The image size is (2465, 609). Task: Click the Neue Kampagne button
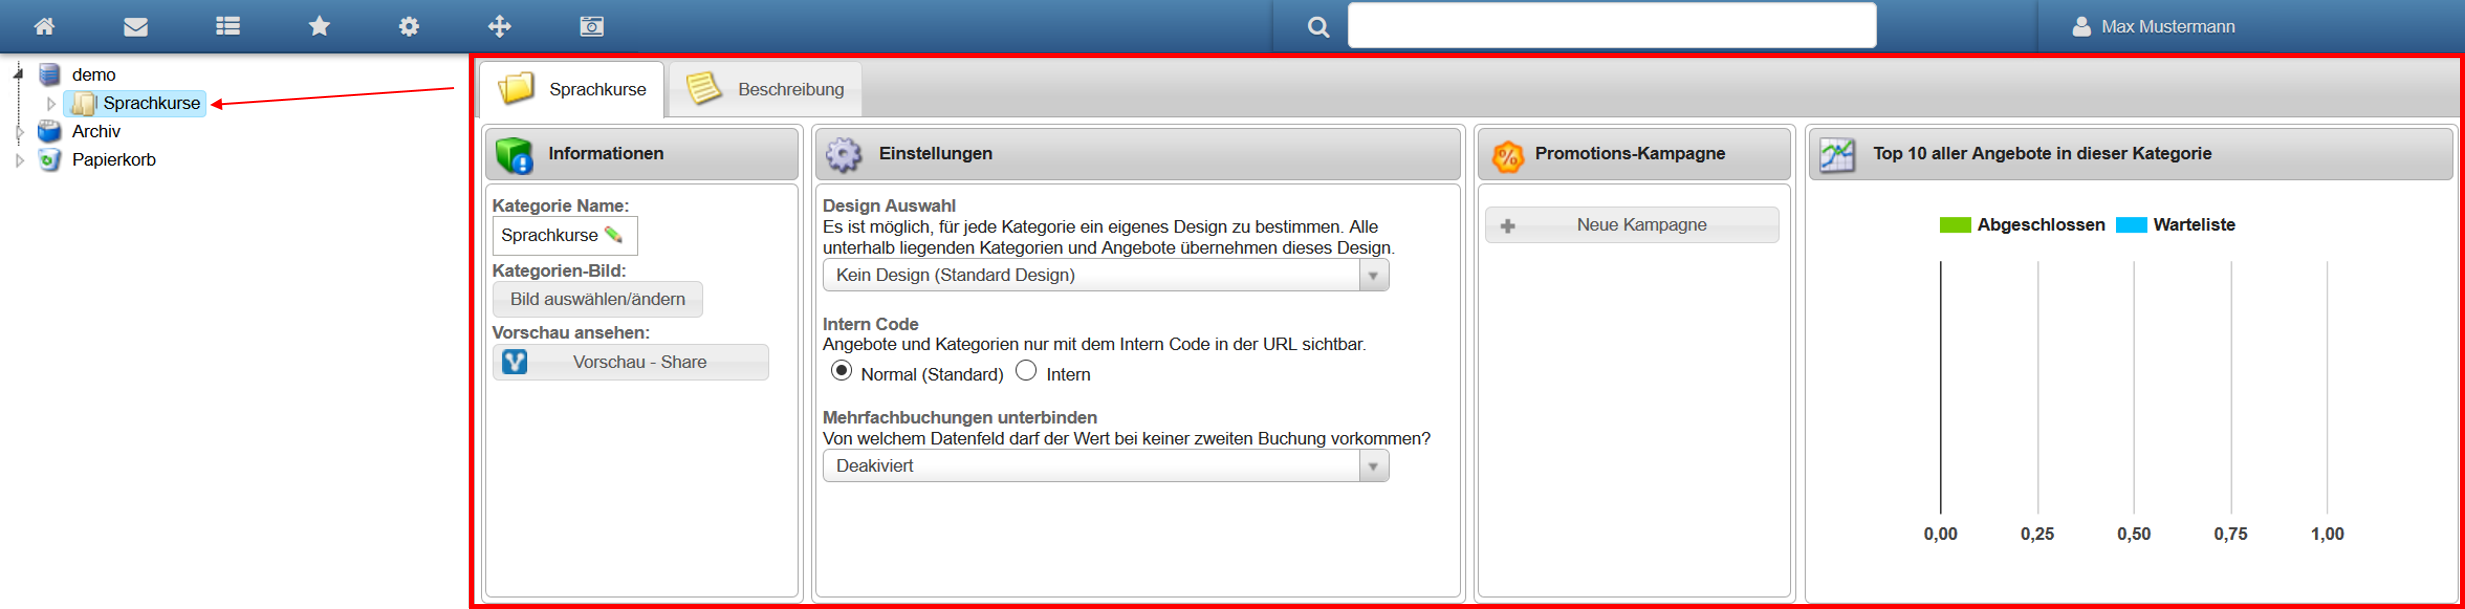click(1632, 225)
